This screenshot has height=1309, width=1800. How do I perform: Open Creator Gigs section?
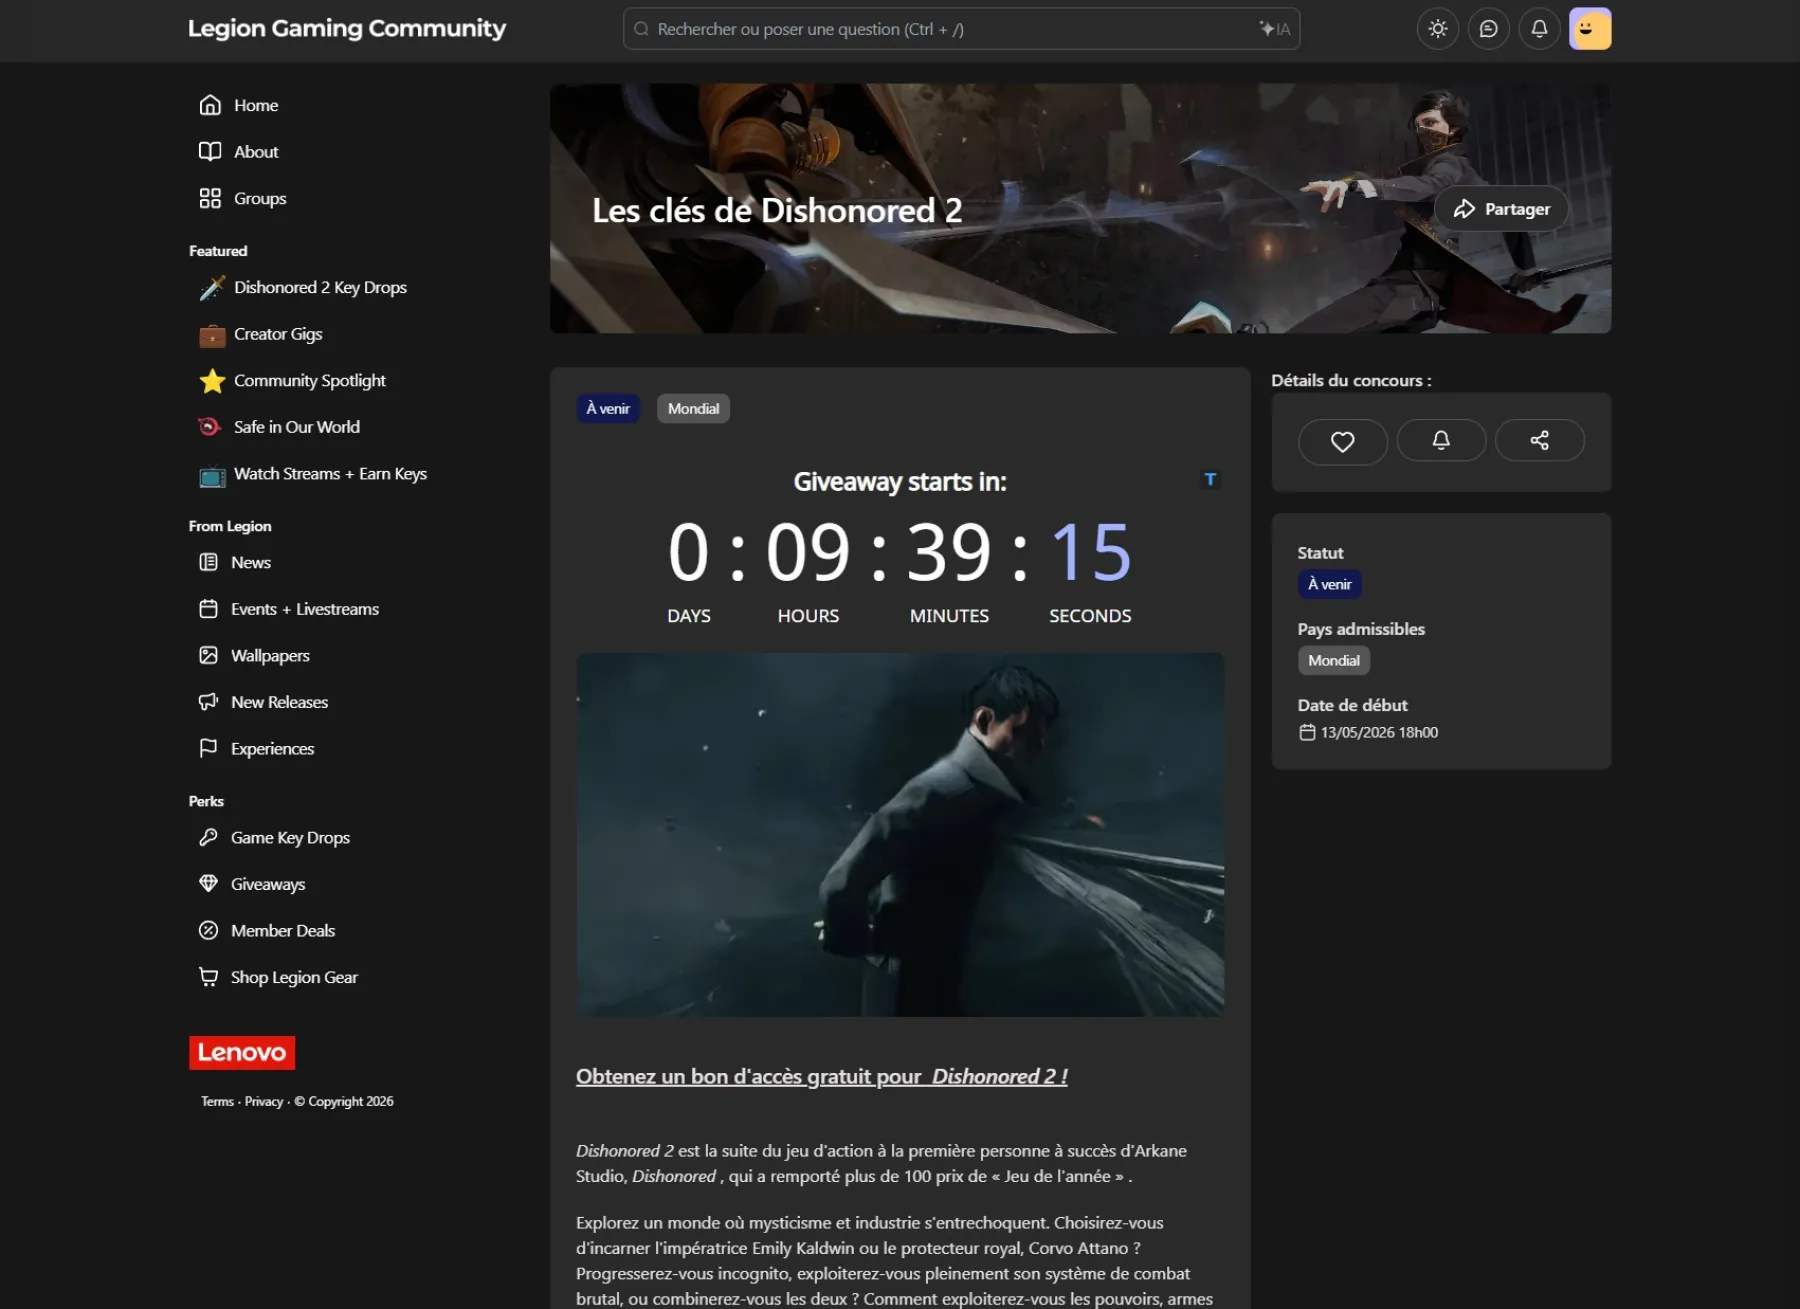coord(278,334)
